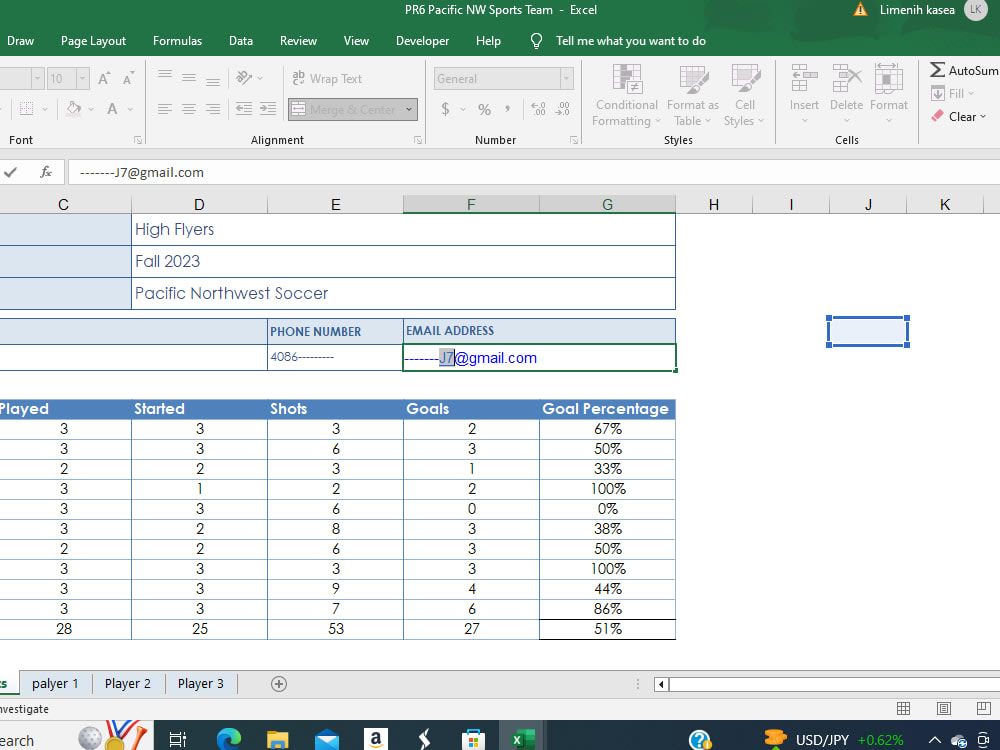Click the Insert Function fx icon
Screen dimensions: 1000x750
pos(46,172)
